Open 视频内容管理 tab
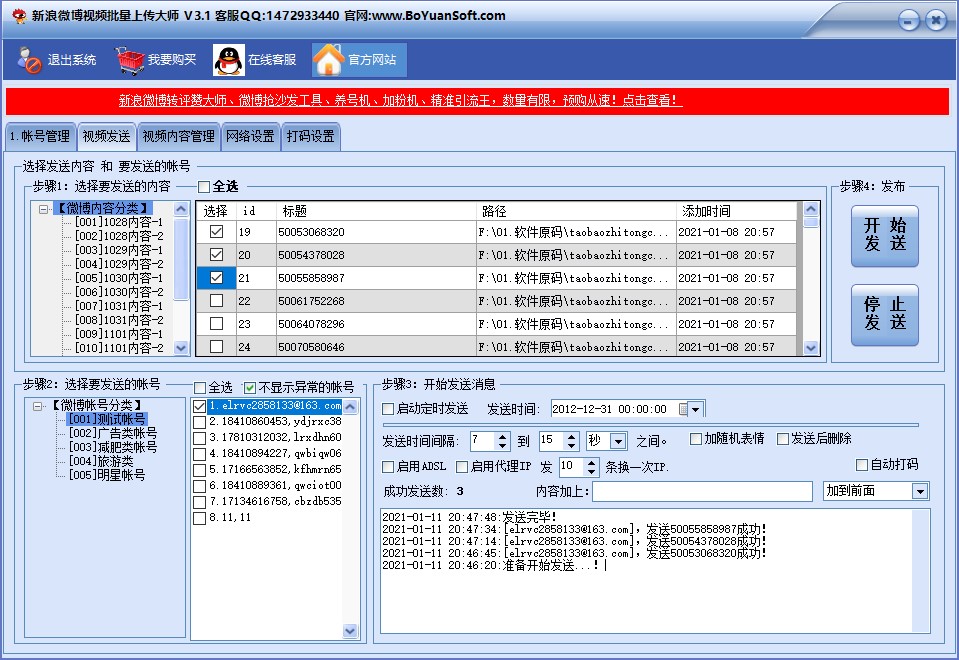959x660 pixels. tap(179, 136)
